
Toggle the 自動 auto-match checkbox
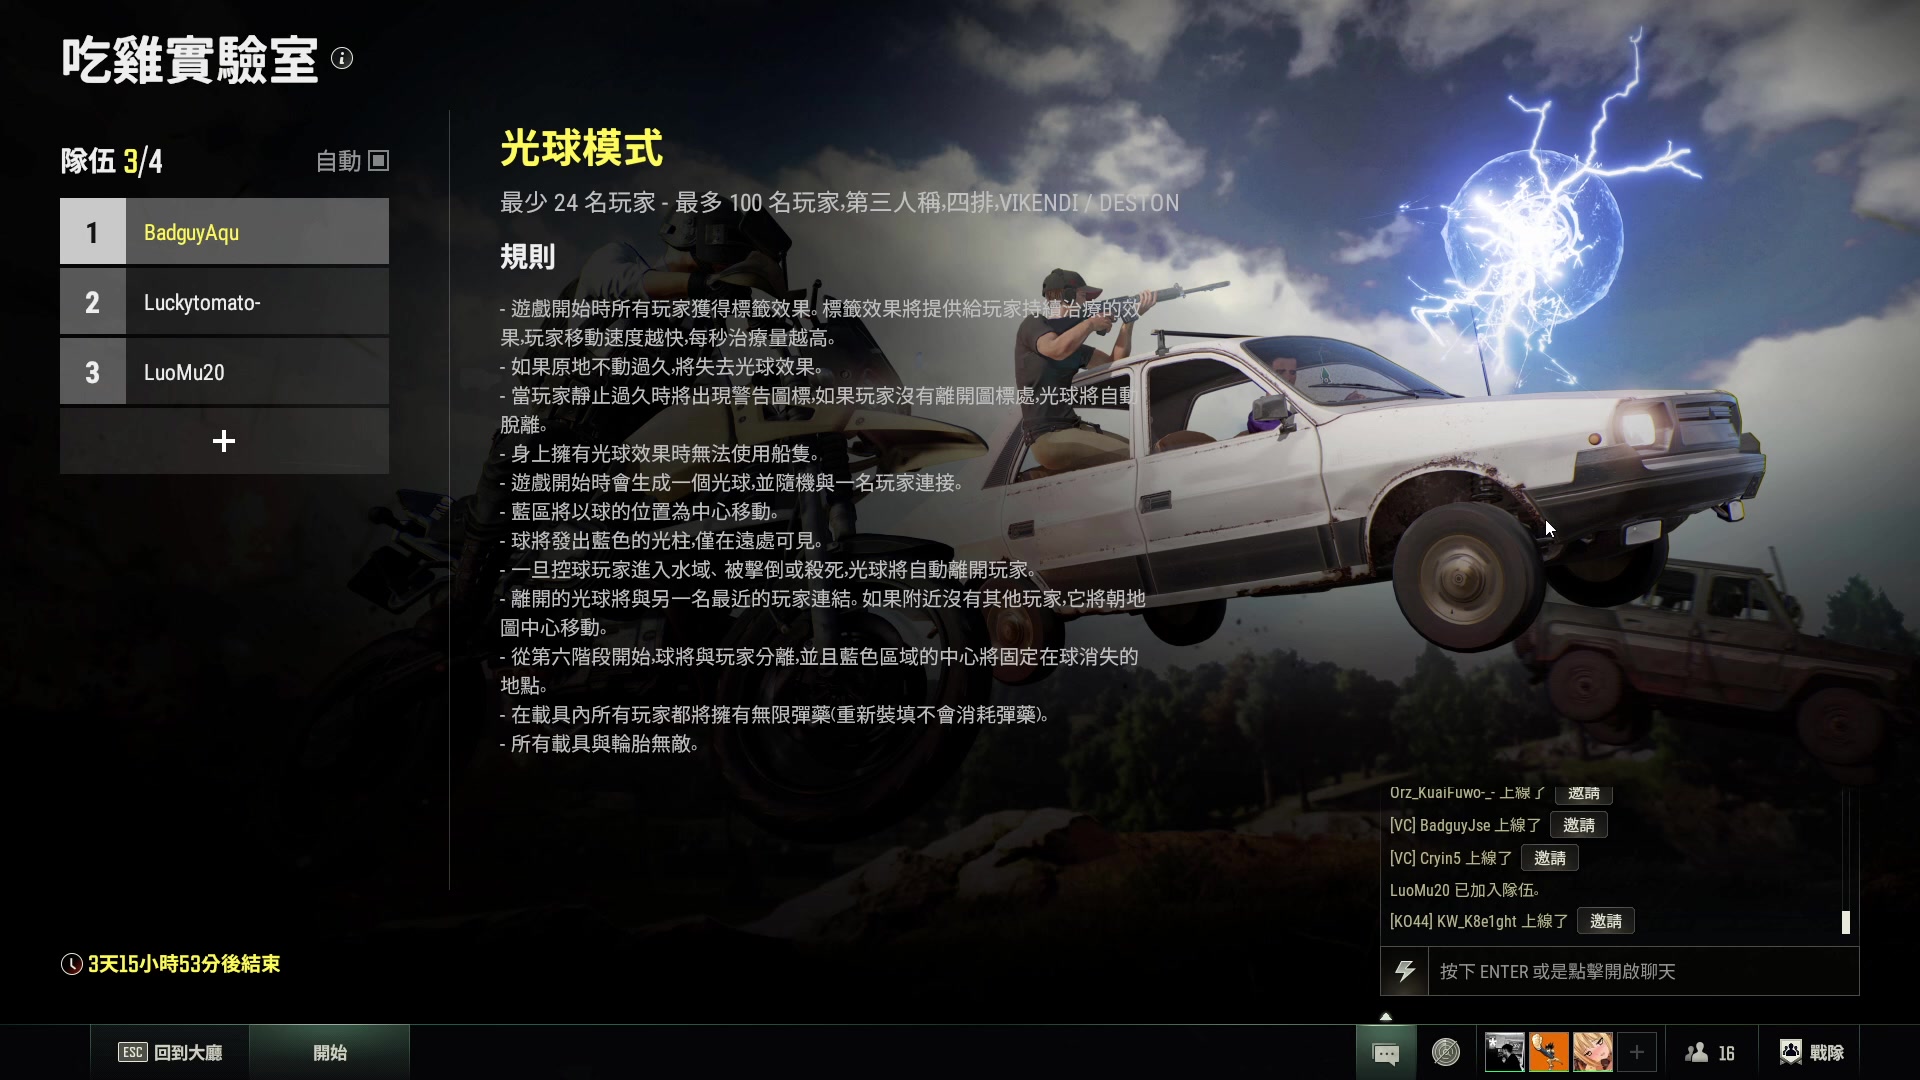click(379, 161)
